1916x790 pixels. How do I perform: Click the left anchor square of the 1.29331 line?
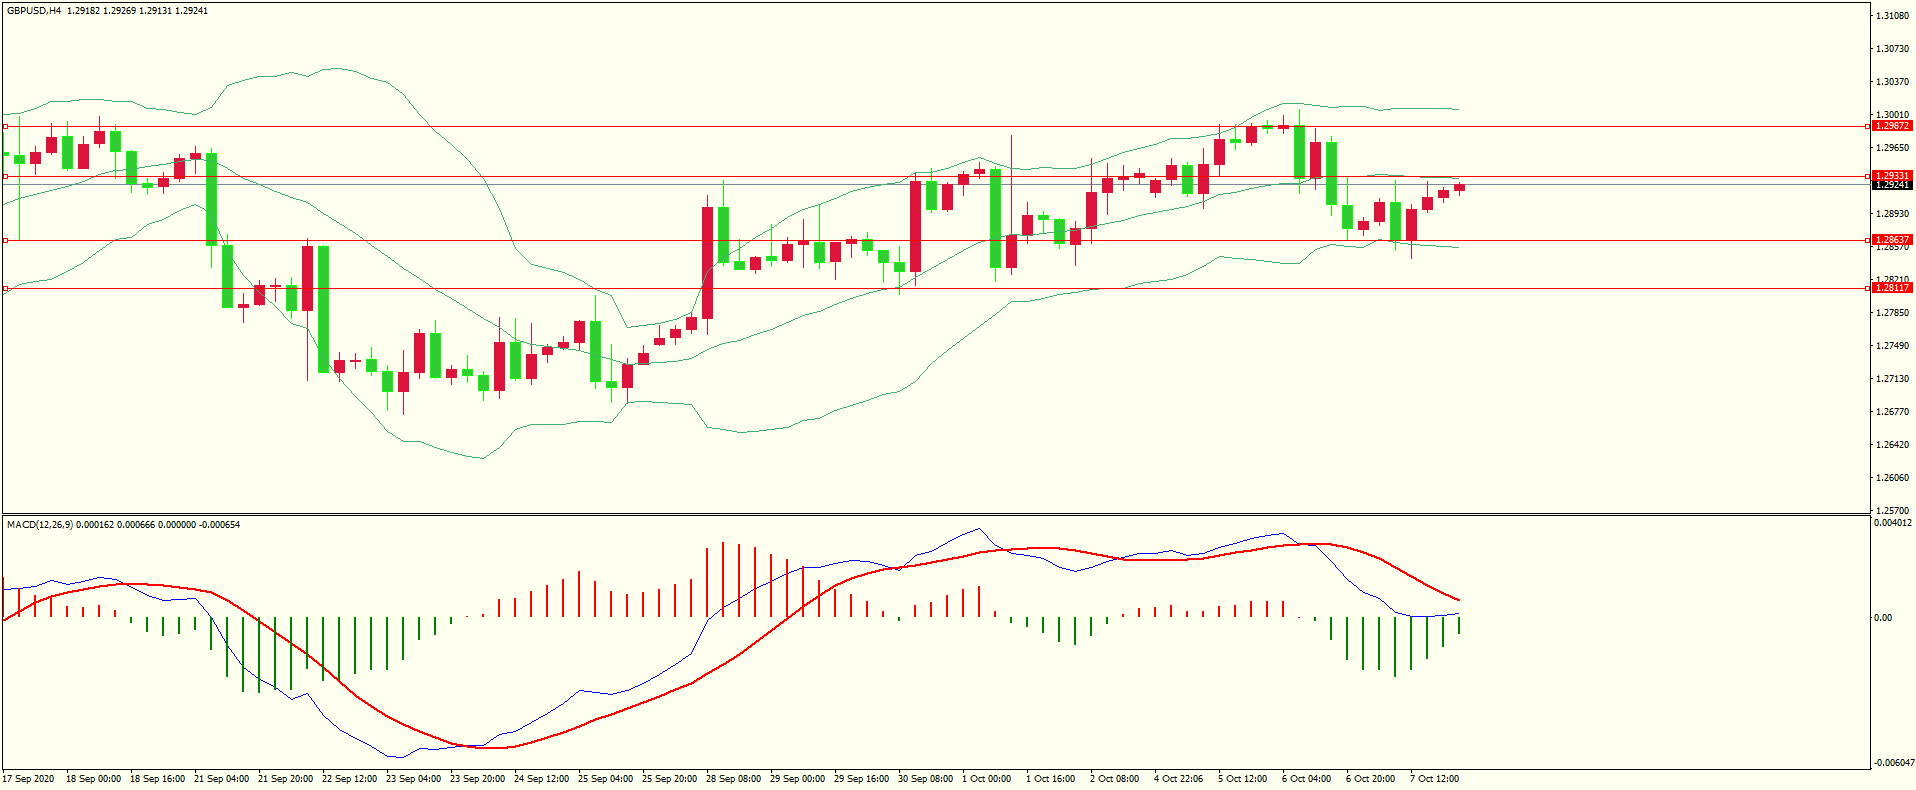(x=5, y=177)
